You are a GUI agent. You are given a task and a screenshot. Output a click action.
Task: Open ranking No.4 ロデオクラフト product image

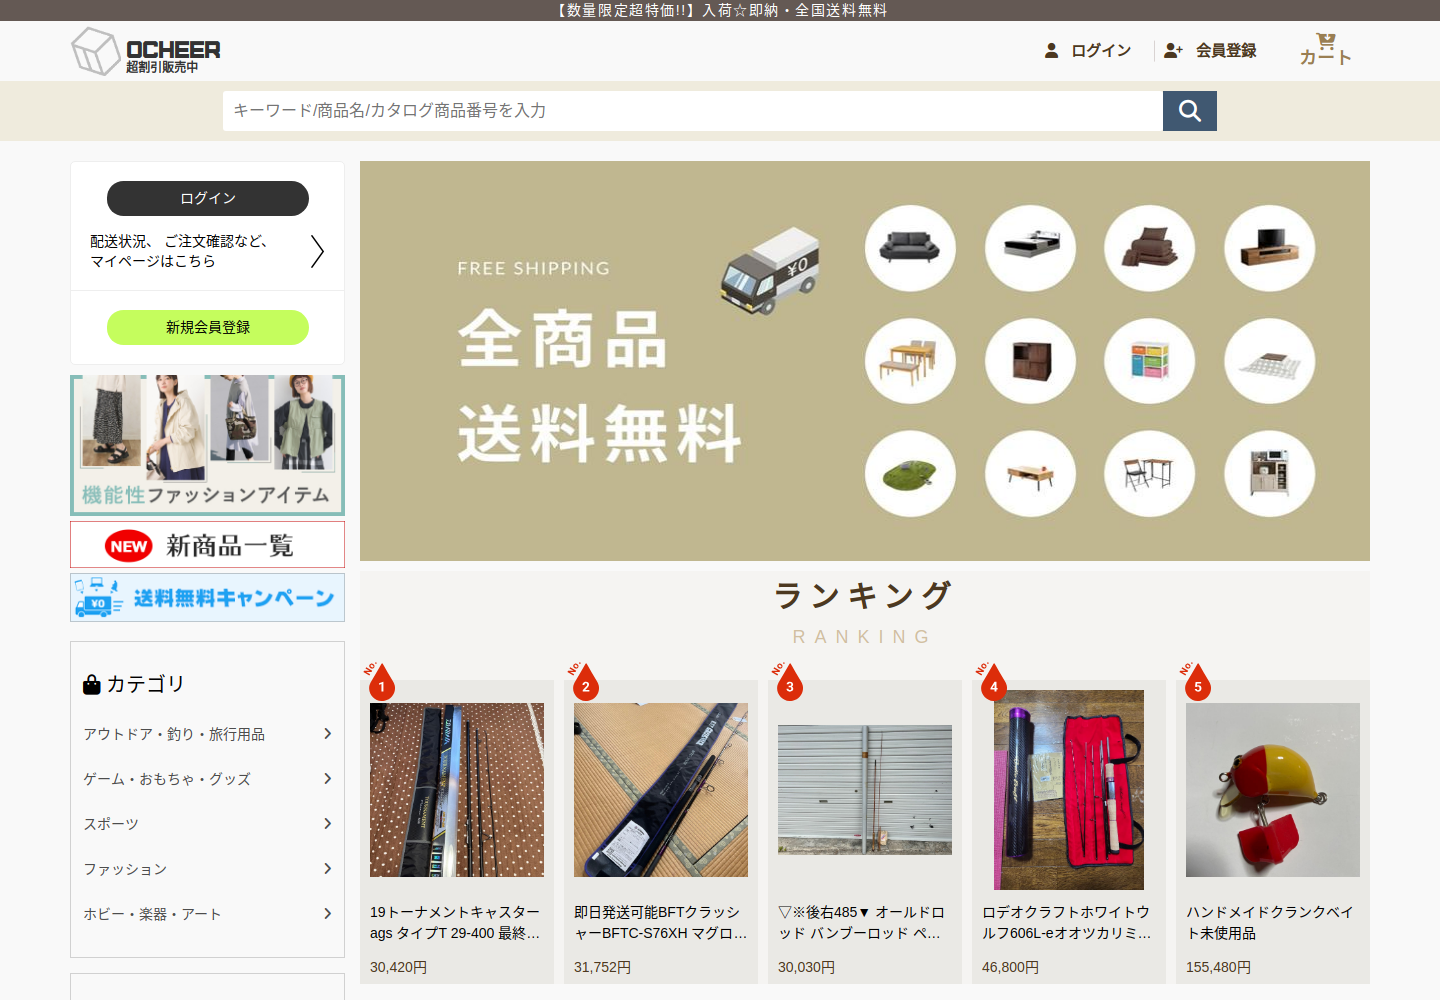pos(1069,790)
